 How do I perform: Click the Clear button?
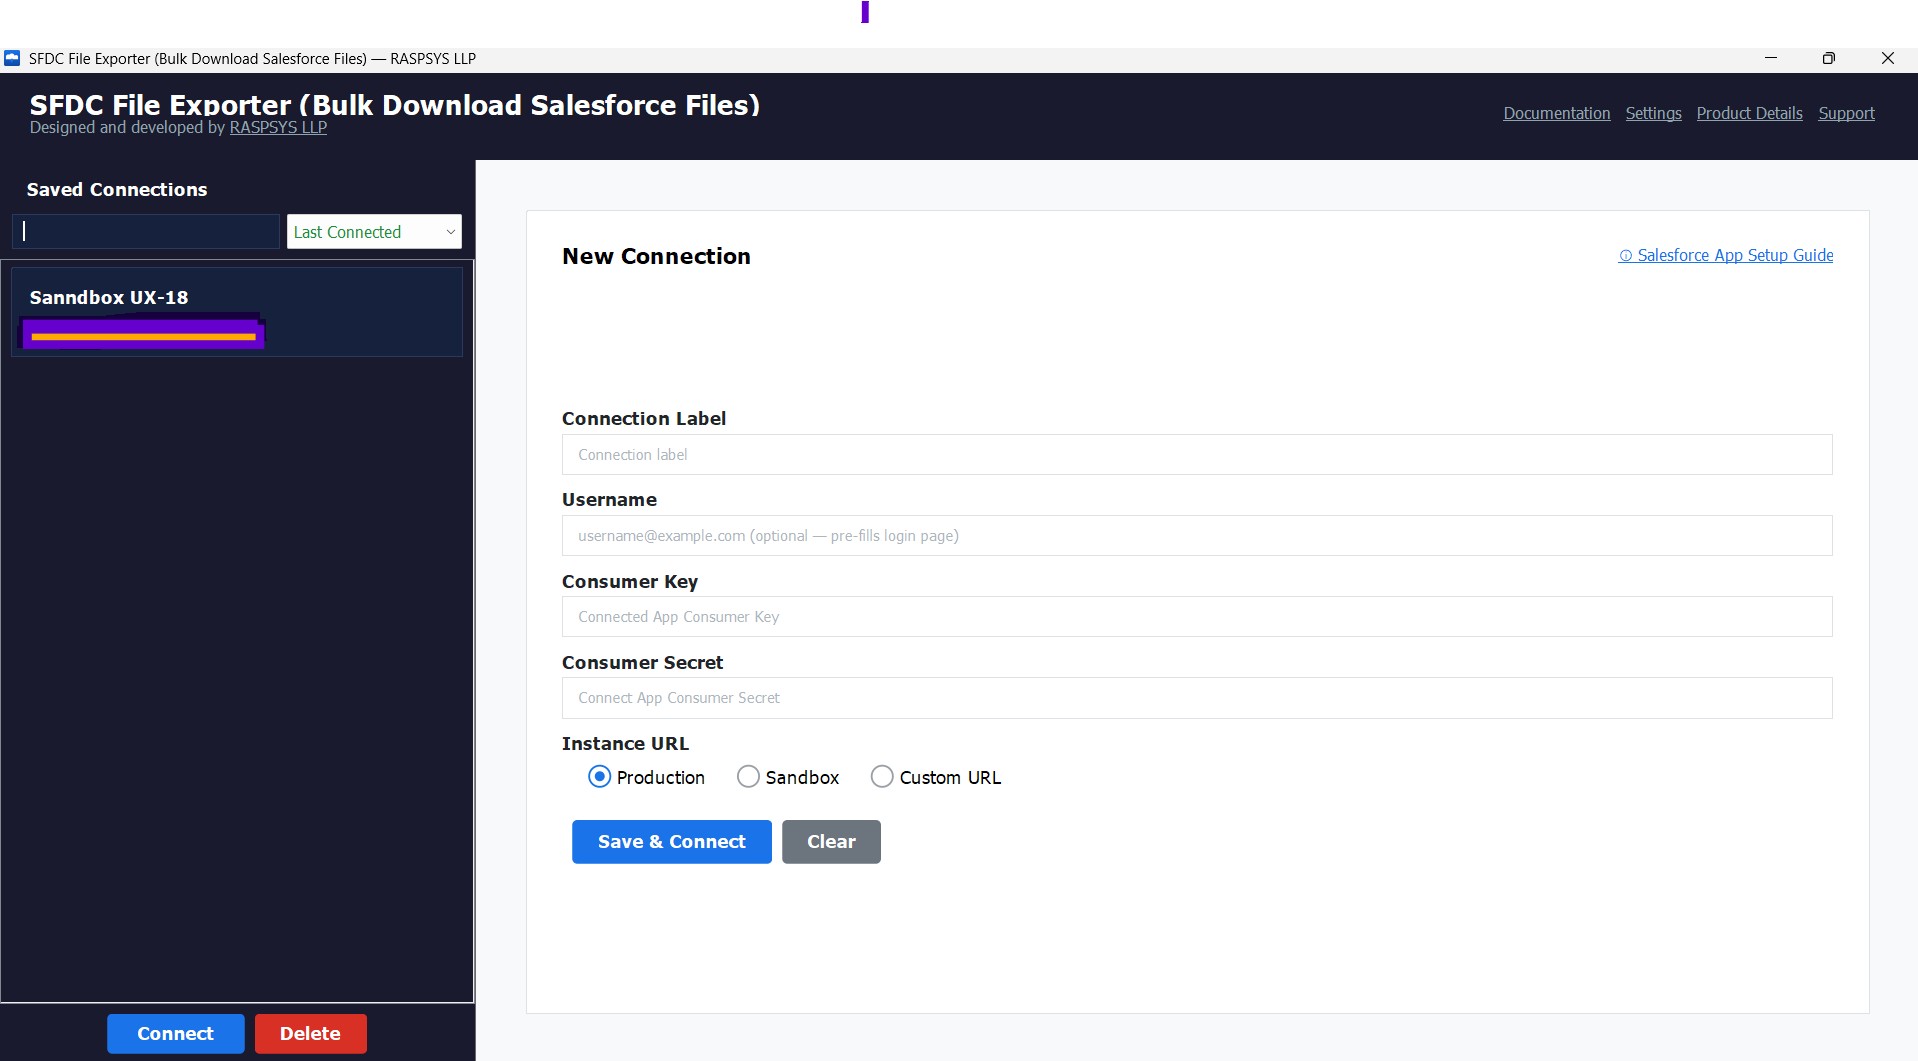(x=830, y=841)
